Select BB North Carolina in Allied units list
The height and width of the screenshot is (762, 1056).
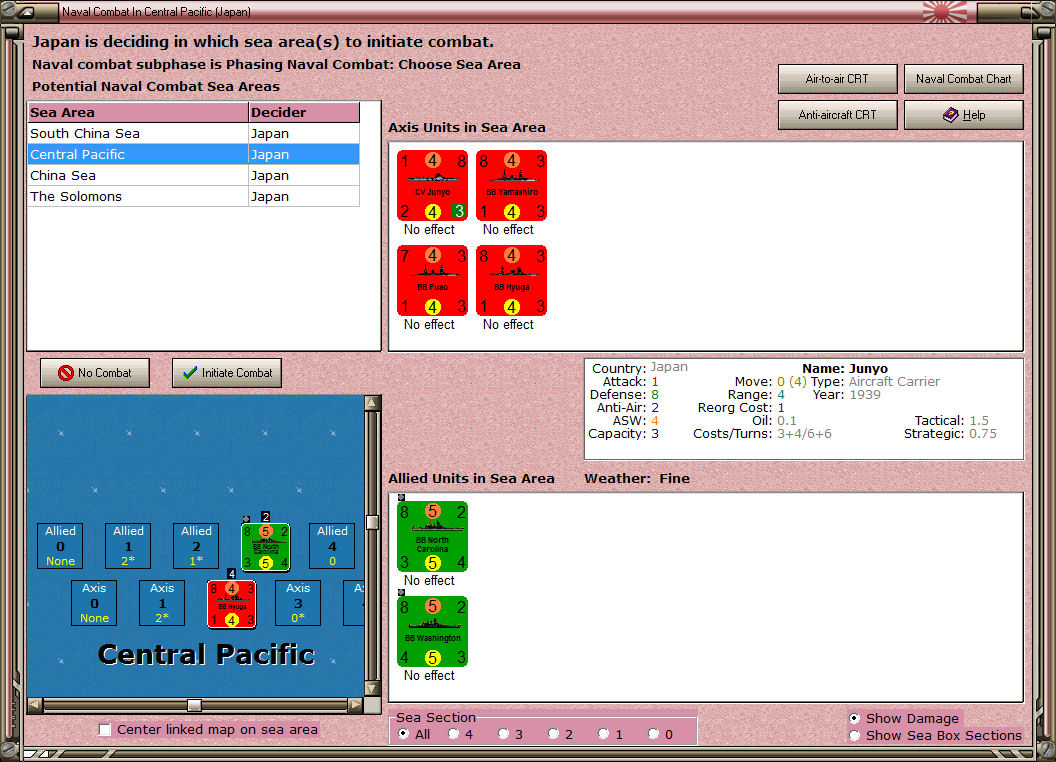coord(432,536)
